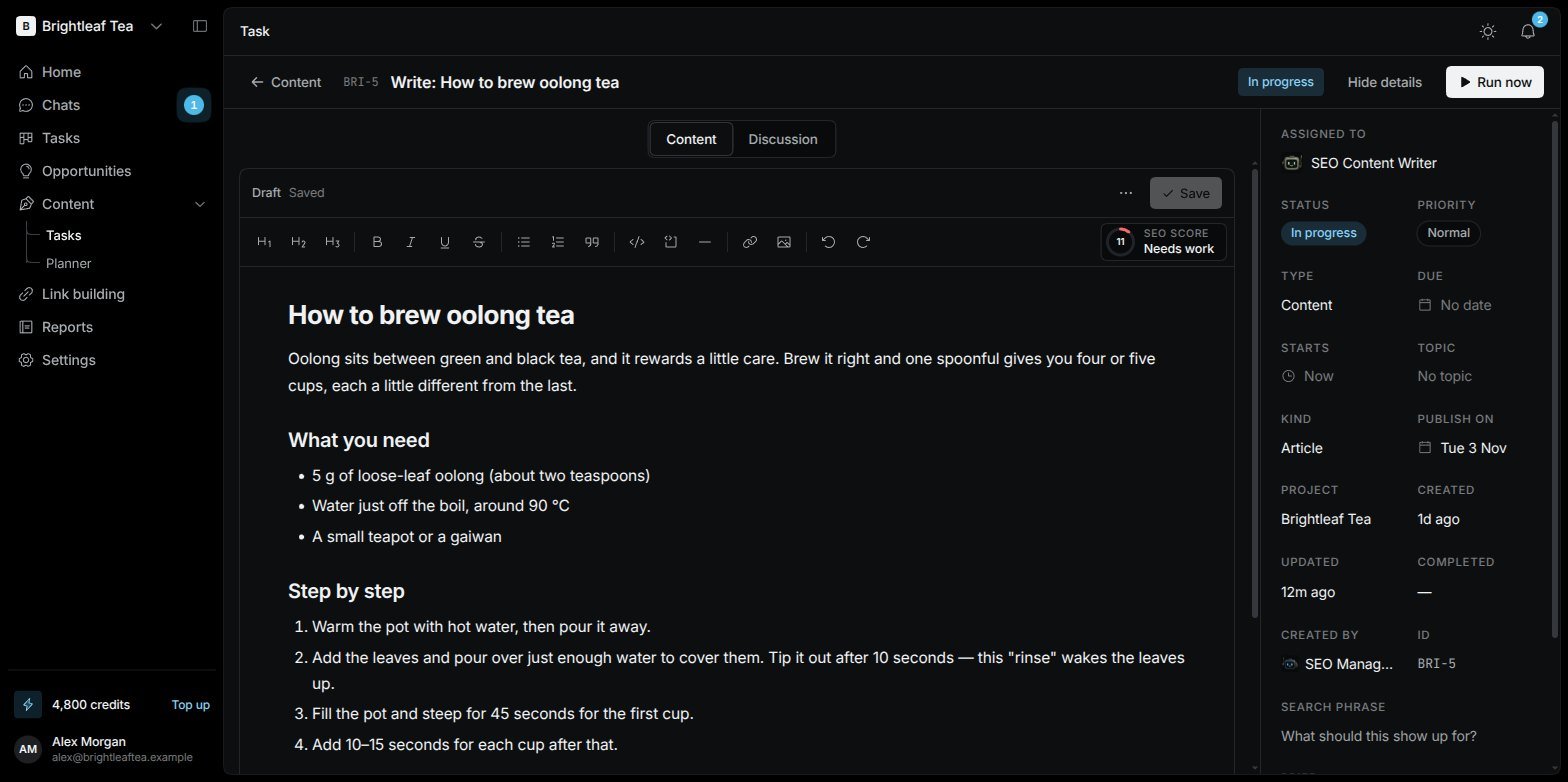Select the Content tab
Viewport: 1568px width, 782px height.
[691, 139]
